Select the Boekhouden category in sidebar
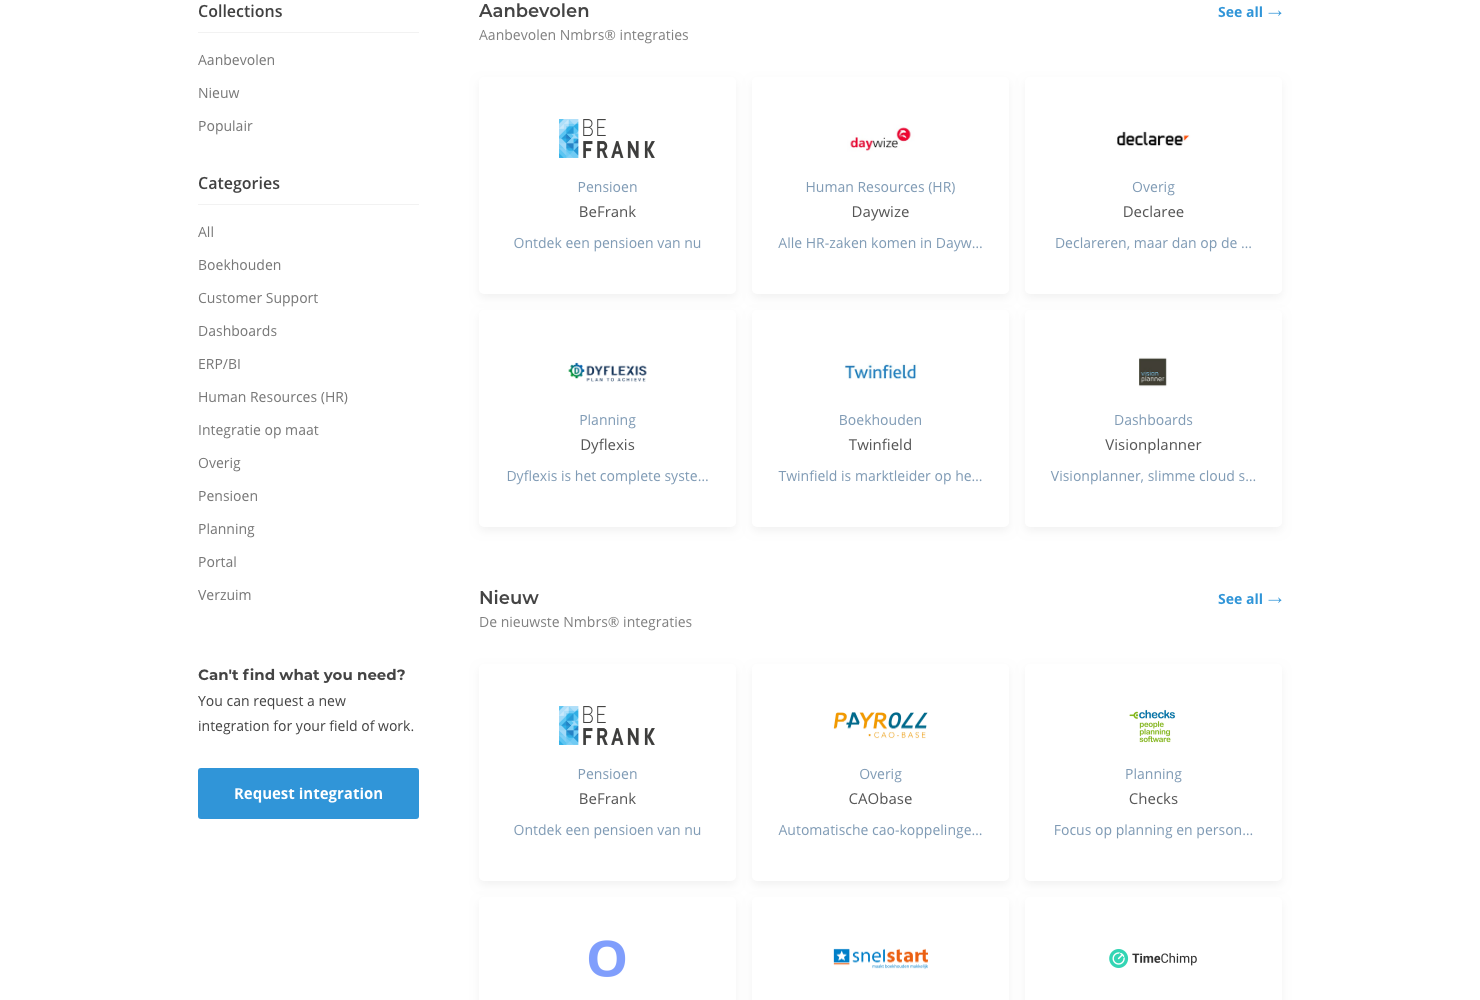 click(239, 265)
